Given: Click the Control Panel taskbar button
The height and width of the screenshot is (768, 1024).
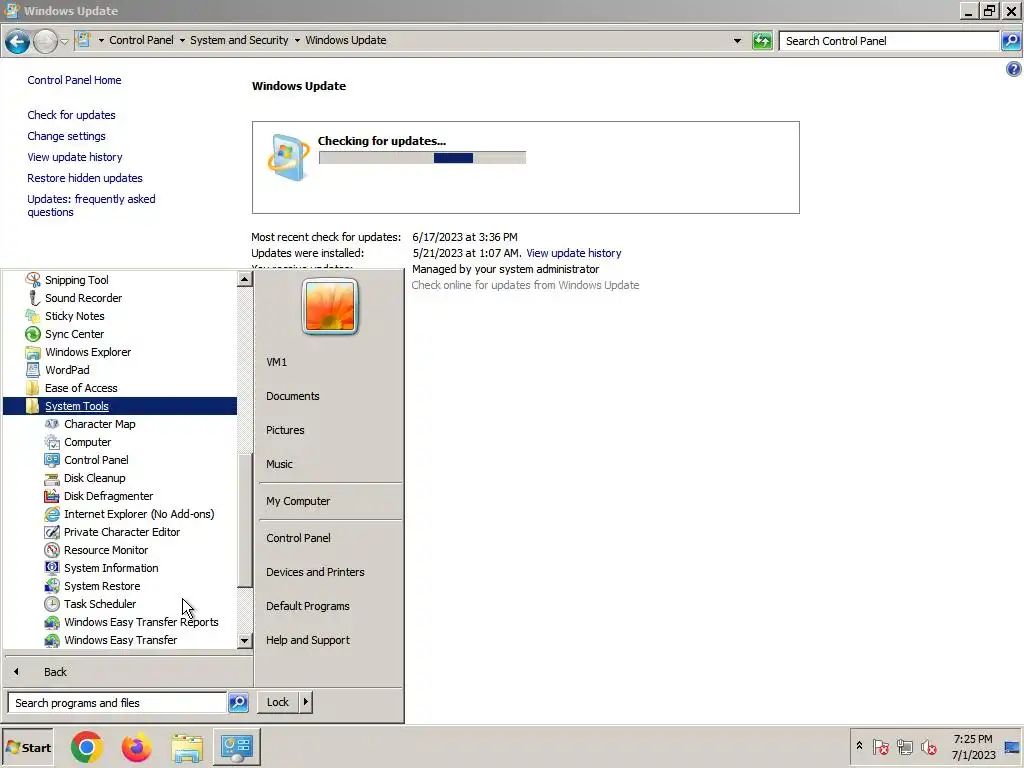Looking at the screenshot, I should (236, 747).
